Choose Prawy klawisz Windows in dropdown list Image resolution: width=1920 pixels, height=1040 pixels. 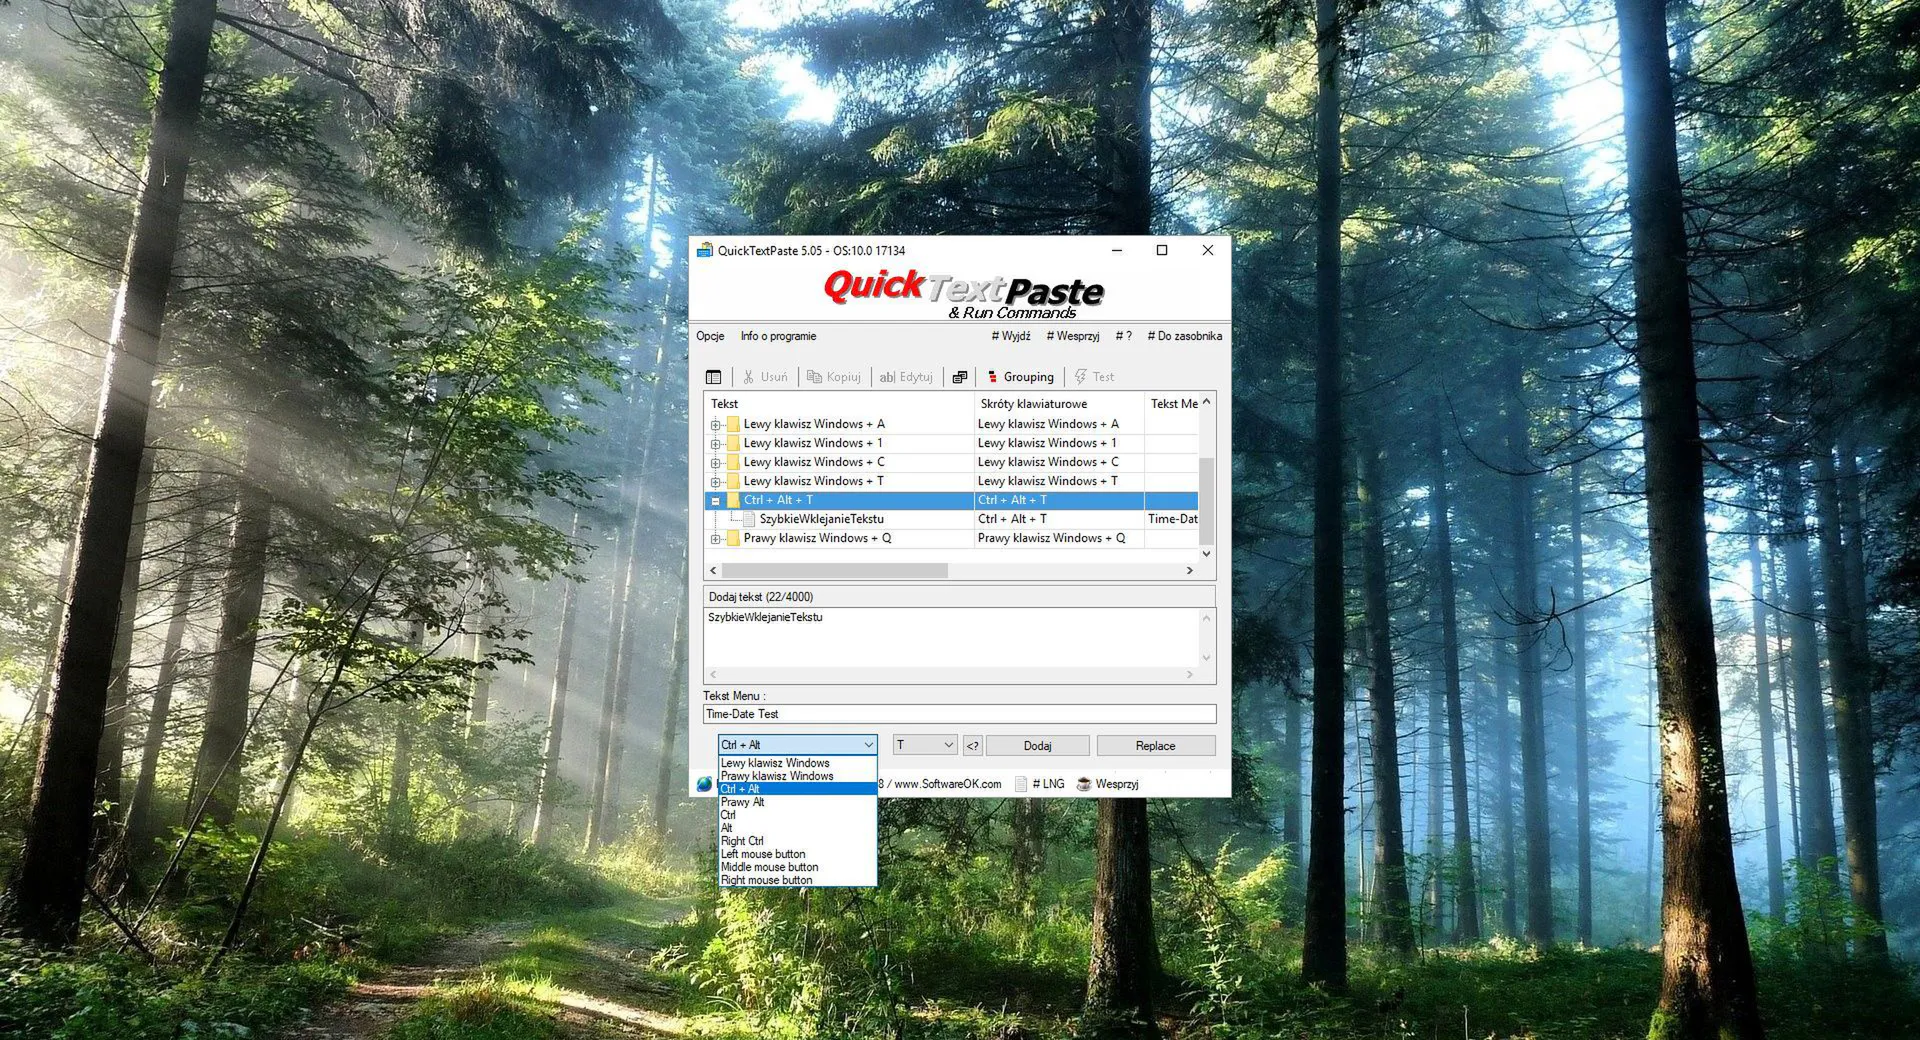(797, 776)
